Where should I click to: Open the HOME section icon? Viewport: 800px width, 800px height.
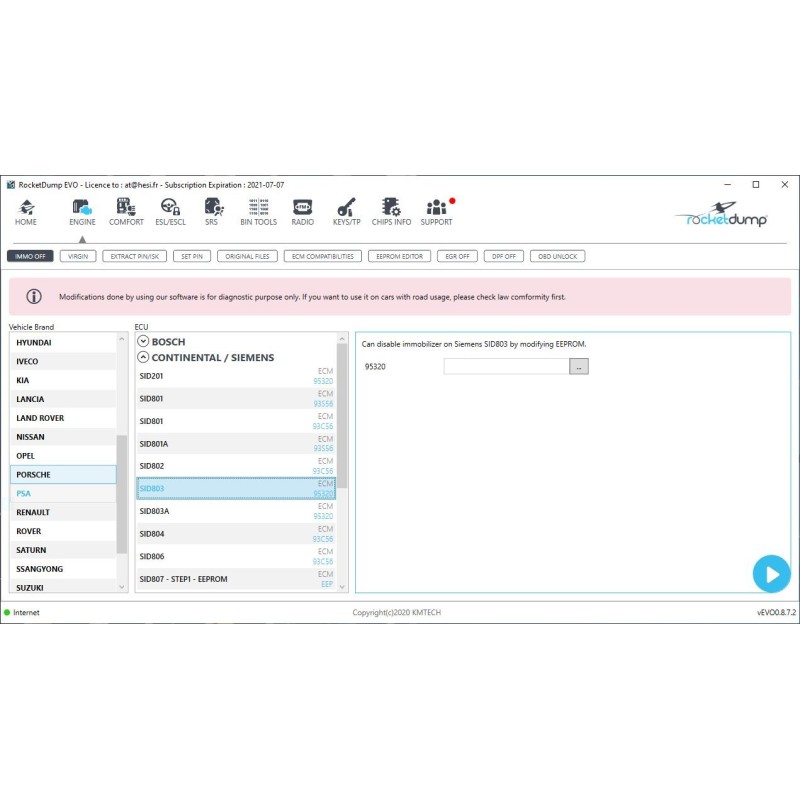click(26, 208)
